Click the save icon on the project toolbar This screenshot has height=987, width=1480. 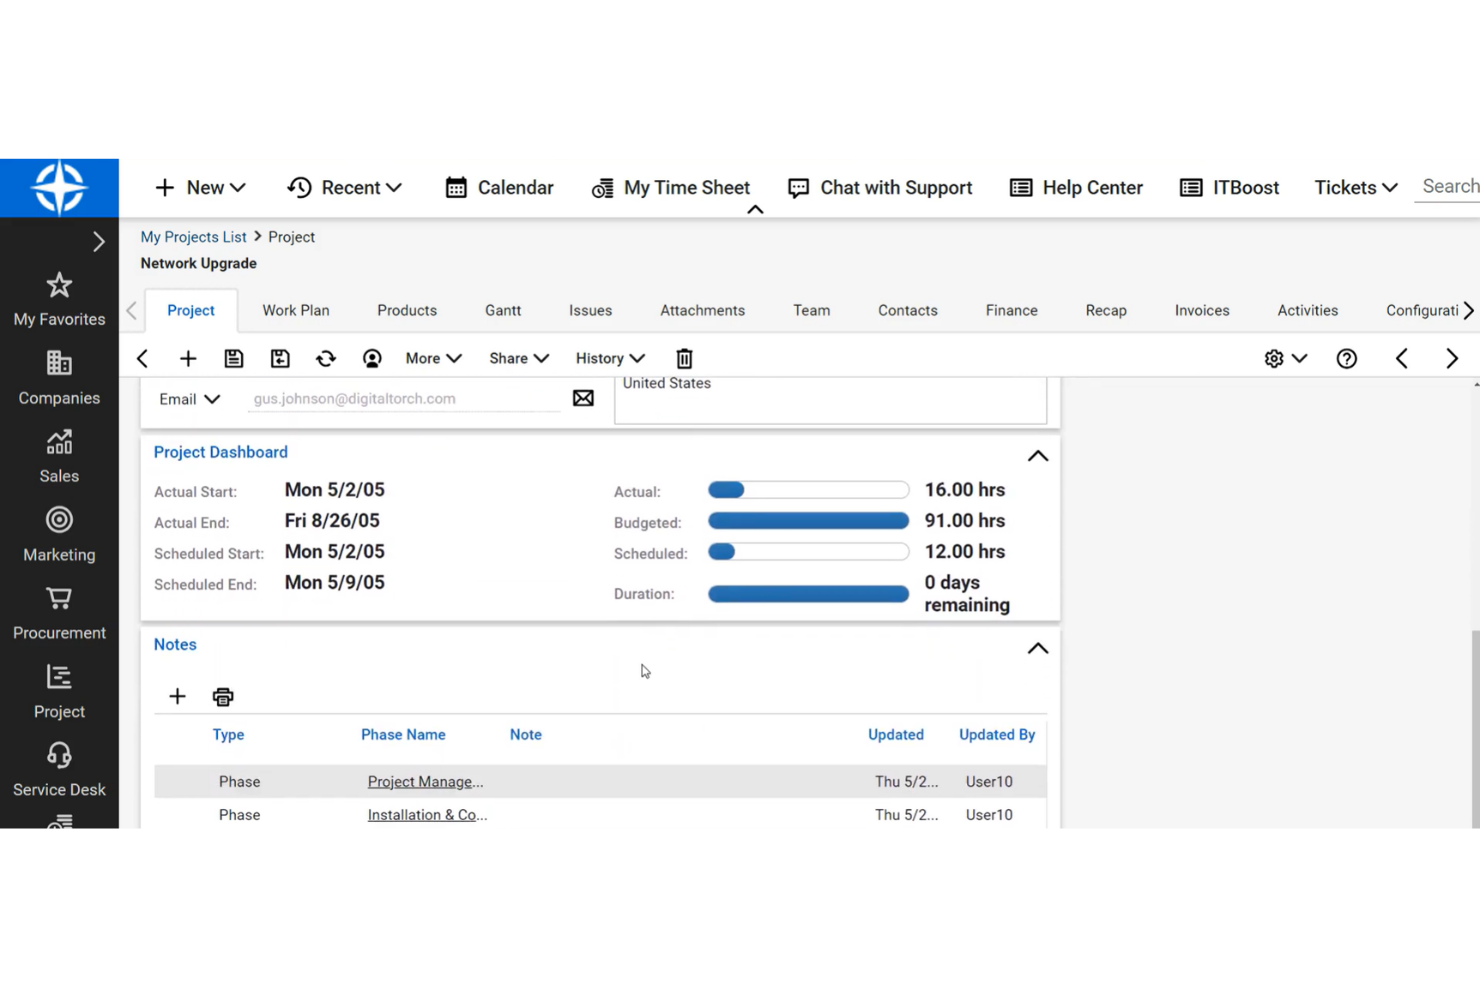(233, 358)
